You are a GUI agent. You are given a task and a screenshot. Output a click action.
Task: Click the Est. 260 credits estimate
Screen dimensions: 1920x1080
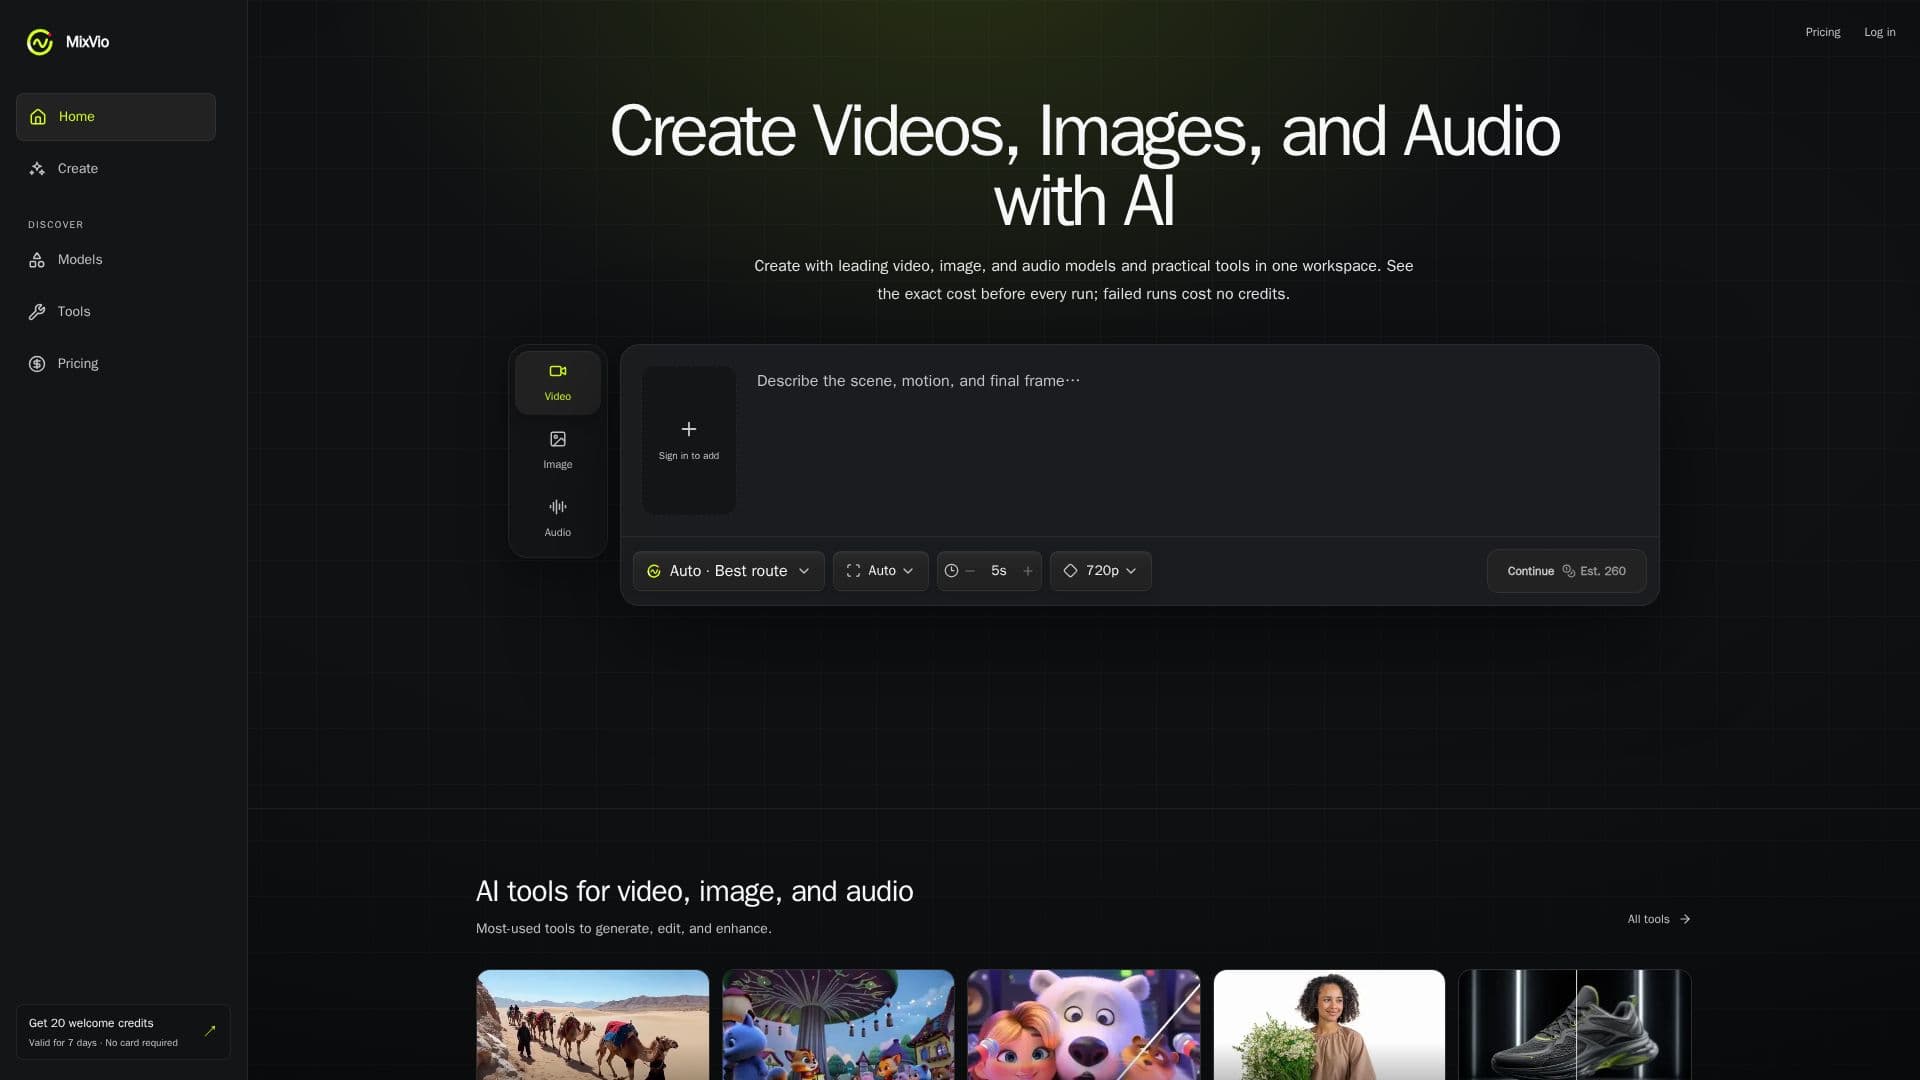click(x=1594, y=571)
